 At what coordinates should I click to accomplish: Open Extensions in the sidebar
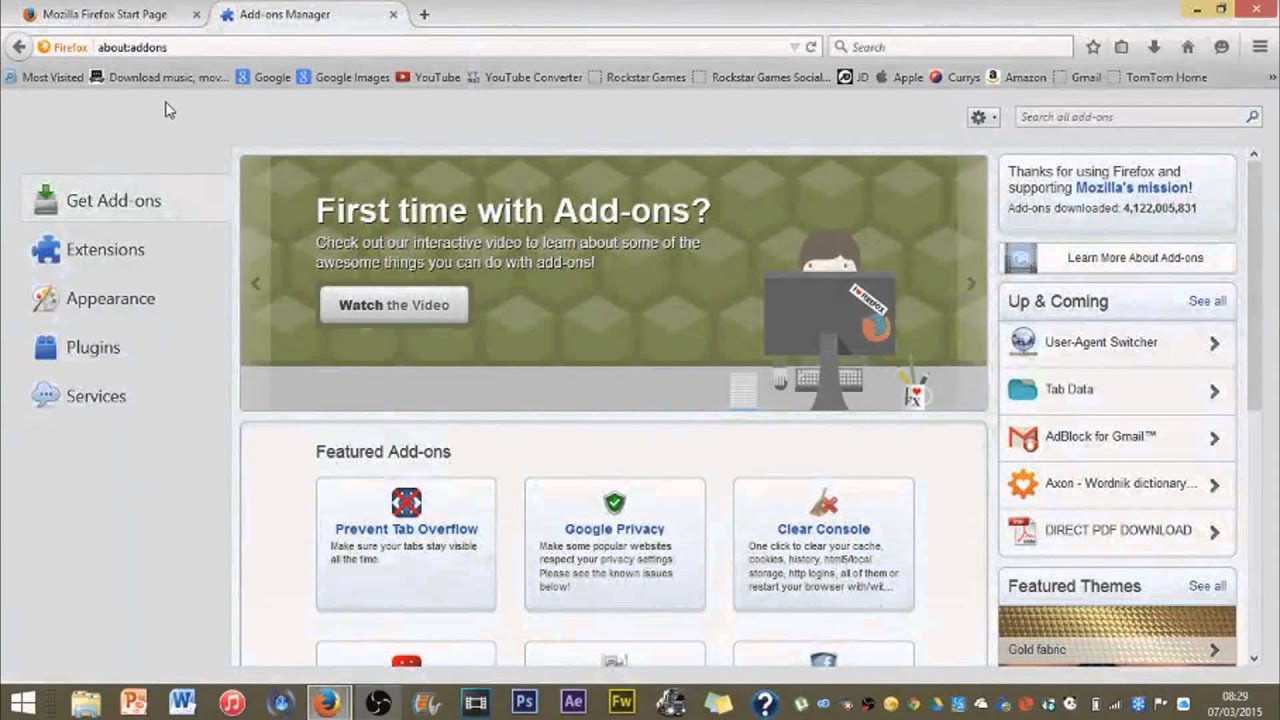pos(126,250)
